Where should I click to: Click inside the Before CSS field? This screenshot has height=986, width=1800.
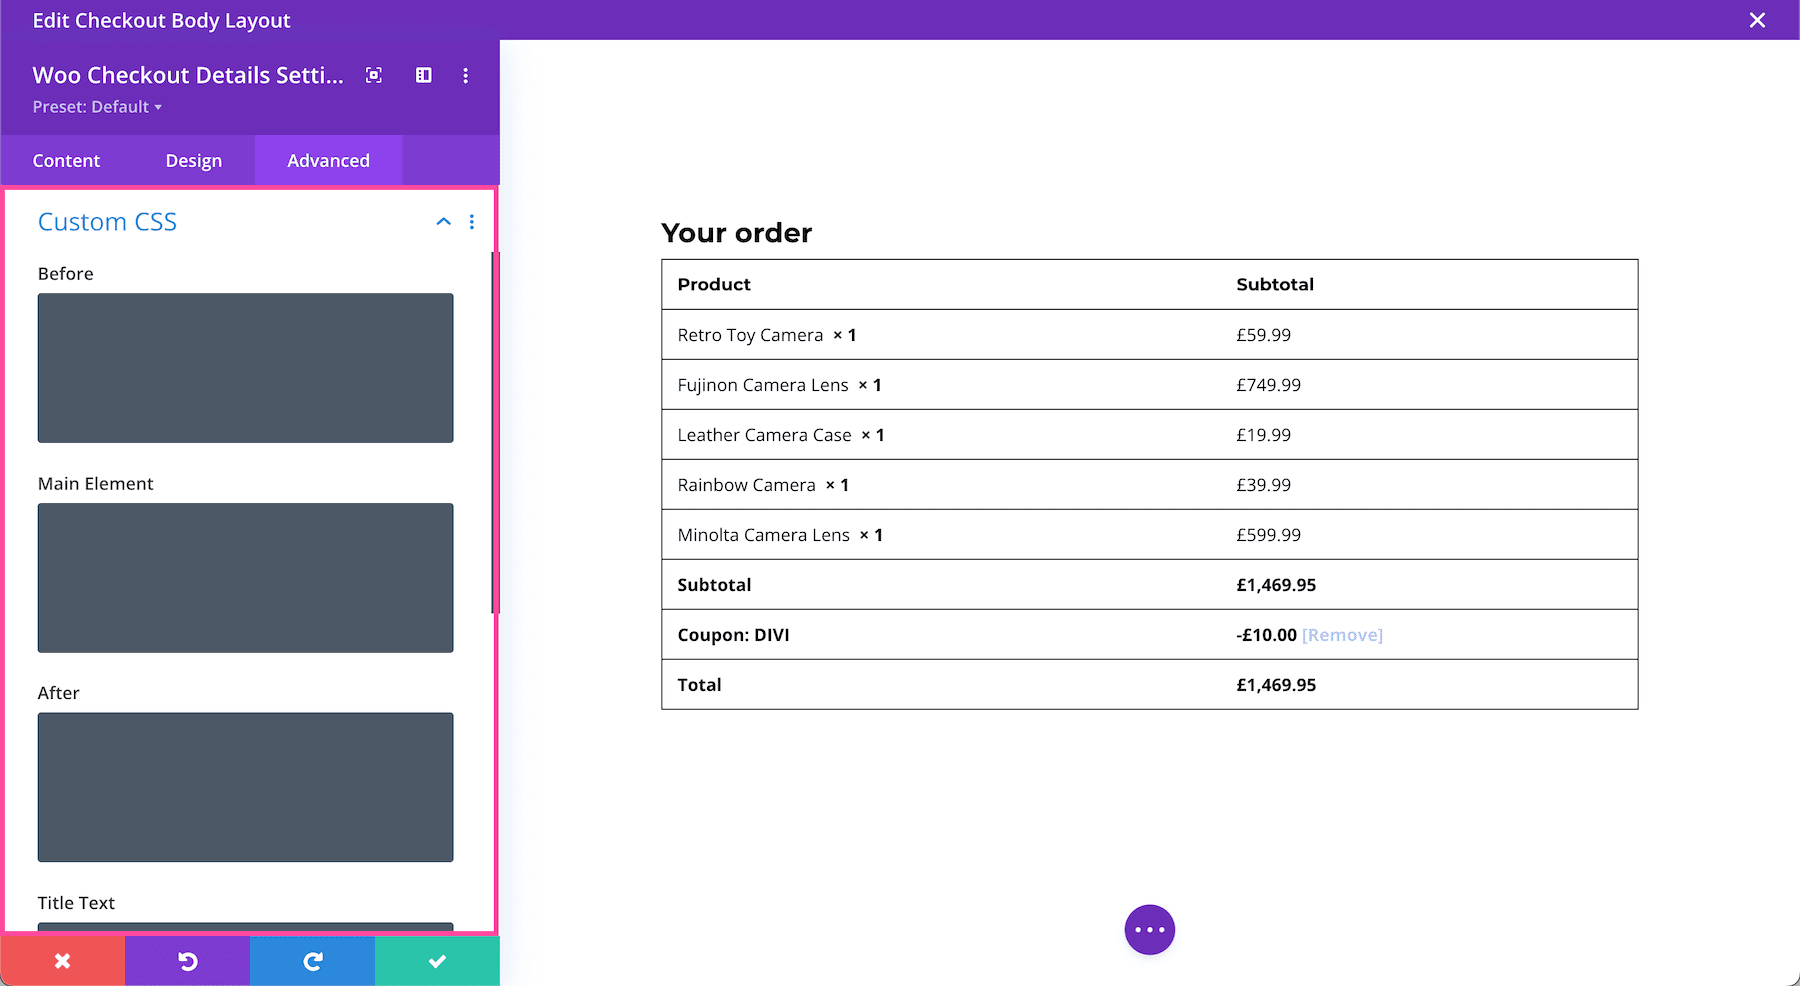[245, 368]
